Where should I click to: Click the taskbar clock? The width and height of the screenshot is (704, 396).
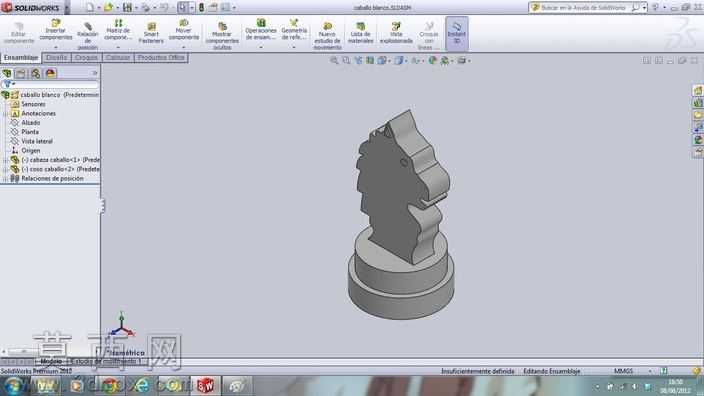tap(676, 386)
